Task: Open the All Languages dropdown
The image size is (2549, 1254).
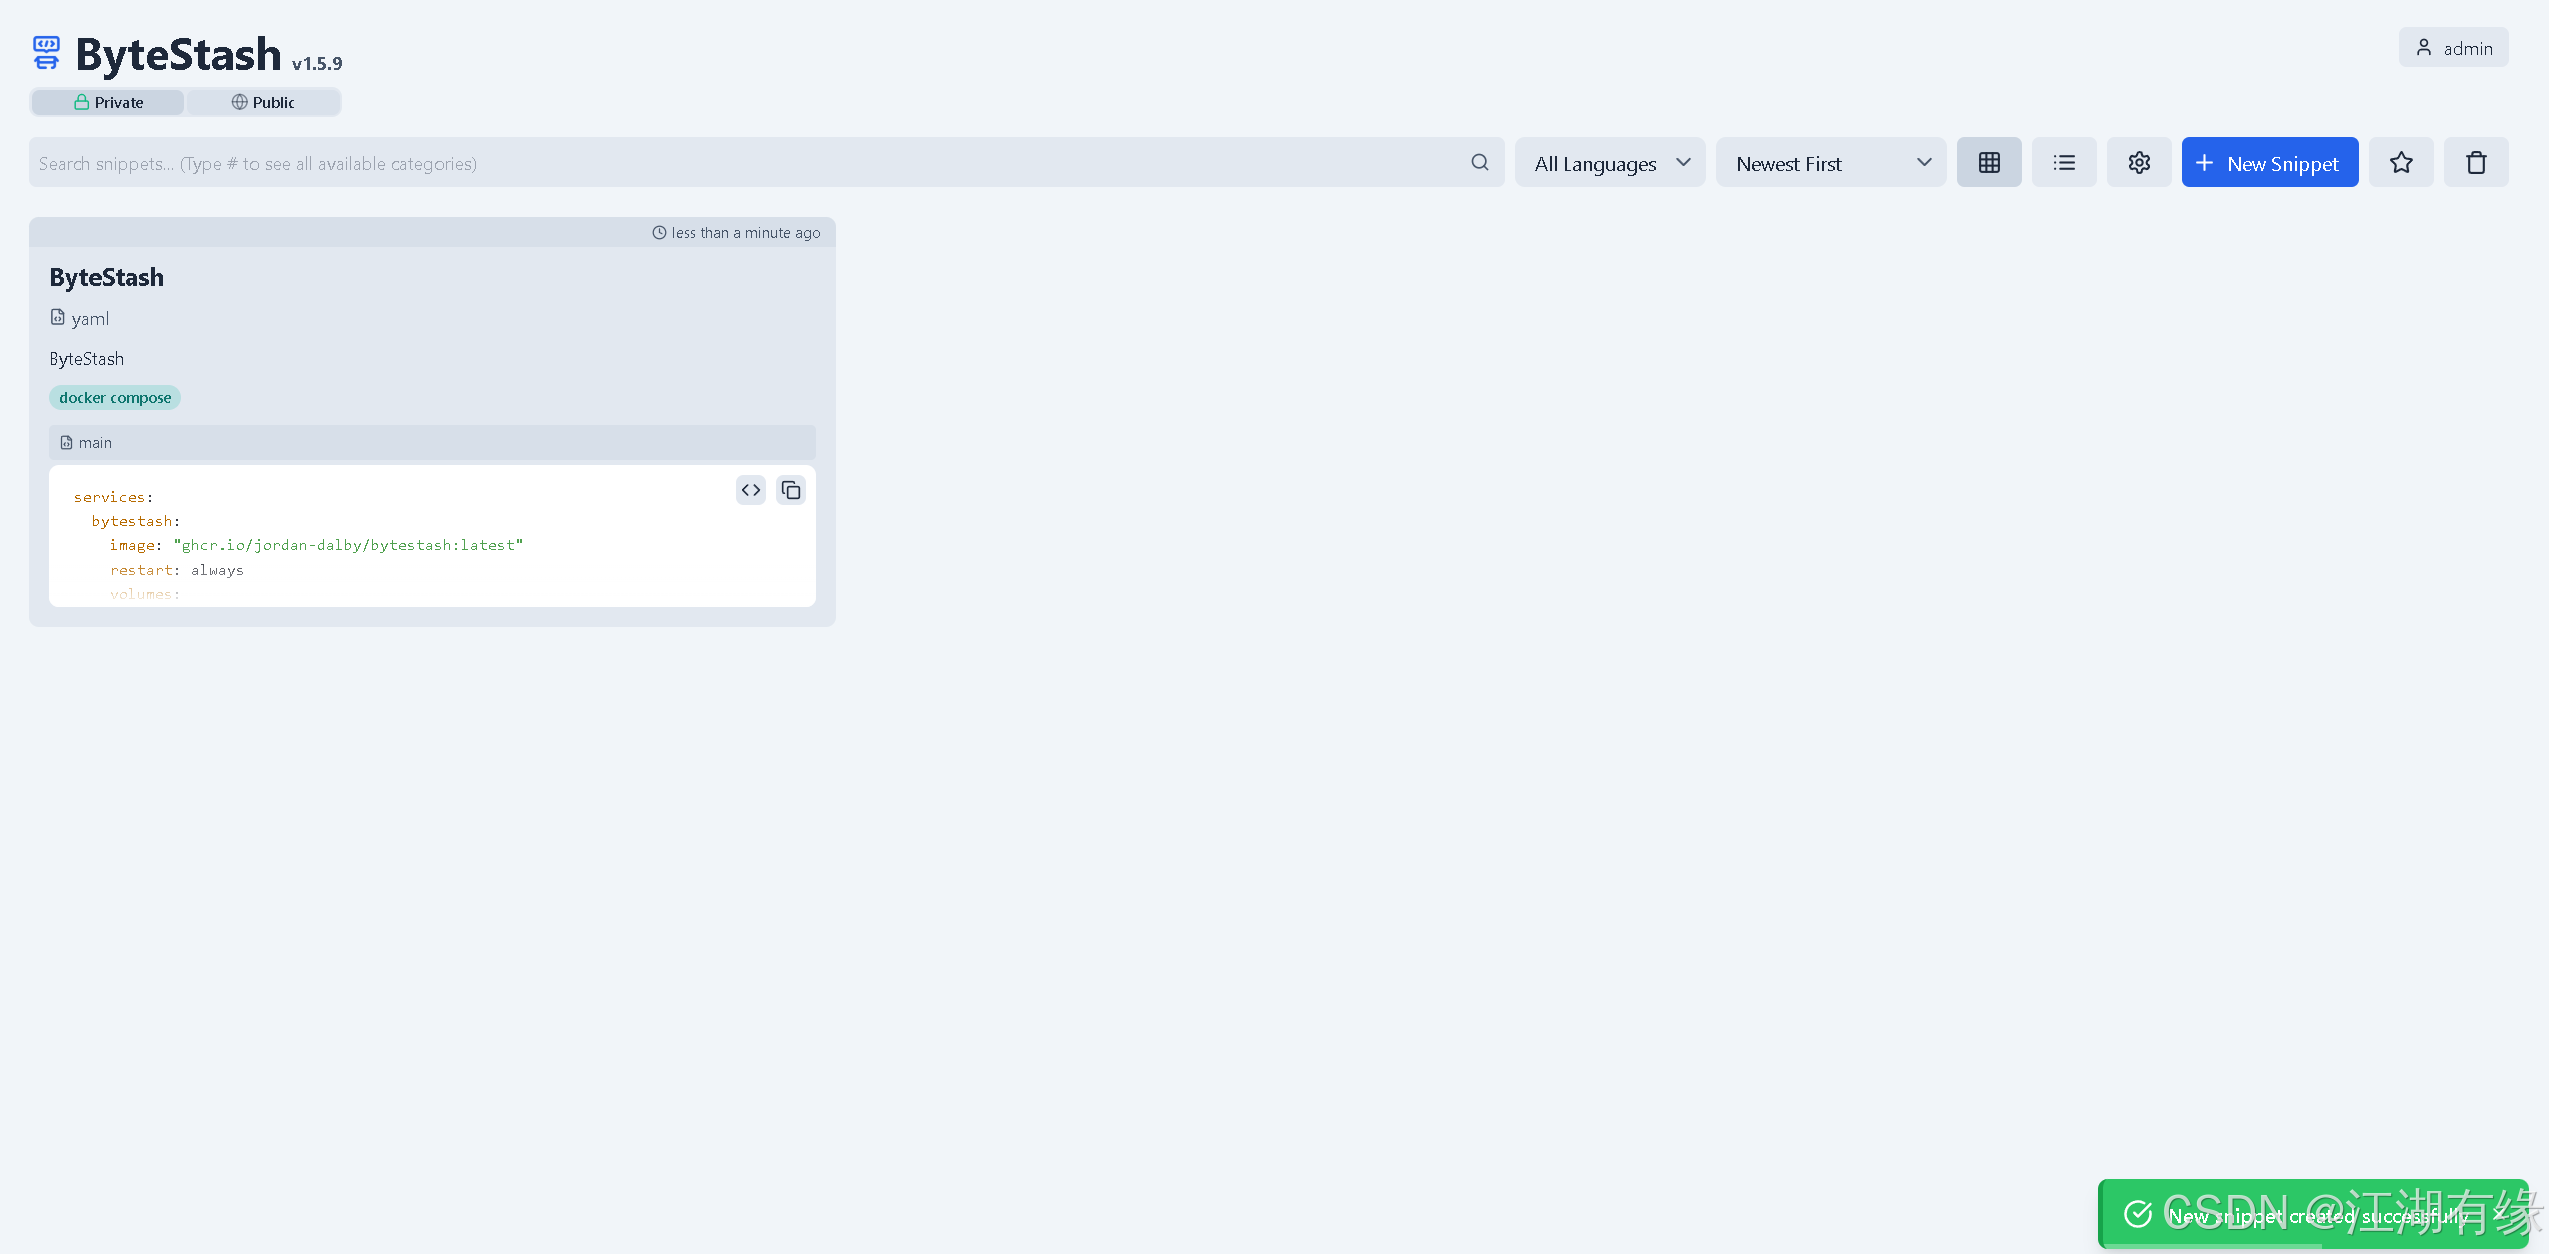Action: [1609, 163]
